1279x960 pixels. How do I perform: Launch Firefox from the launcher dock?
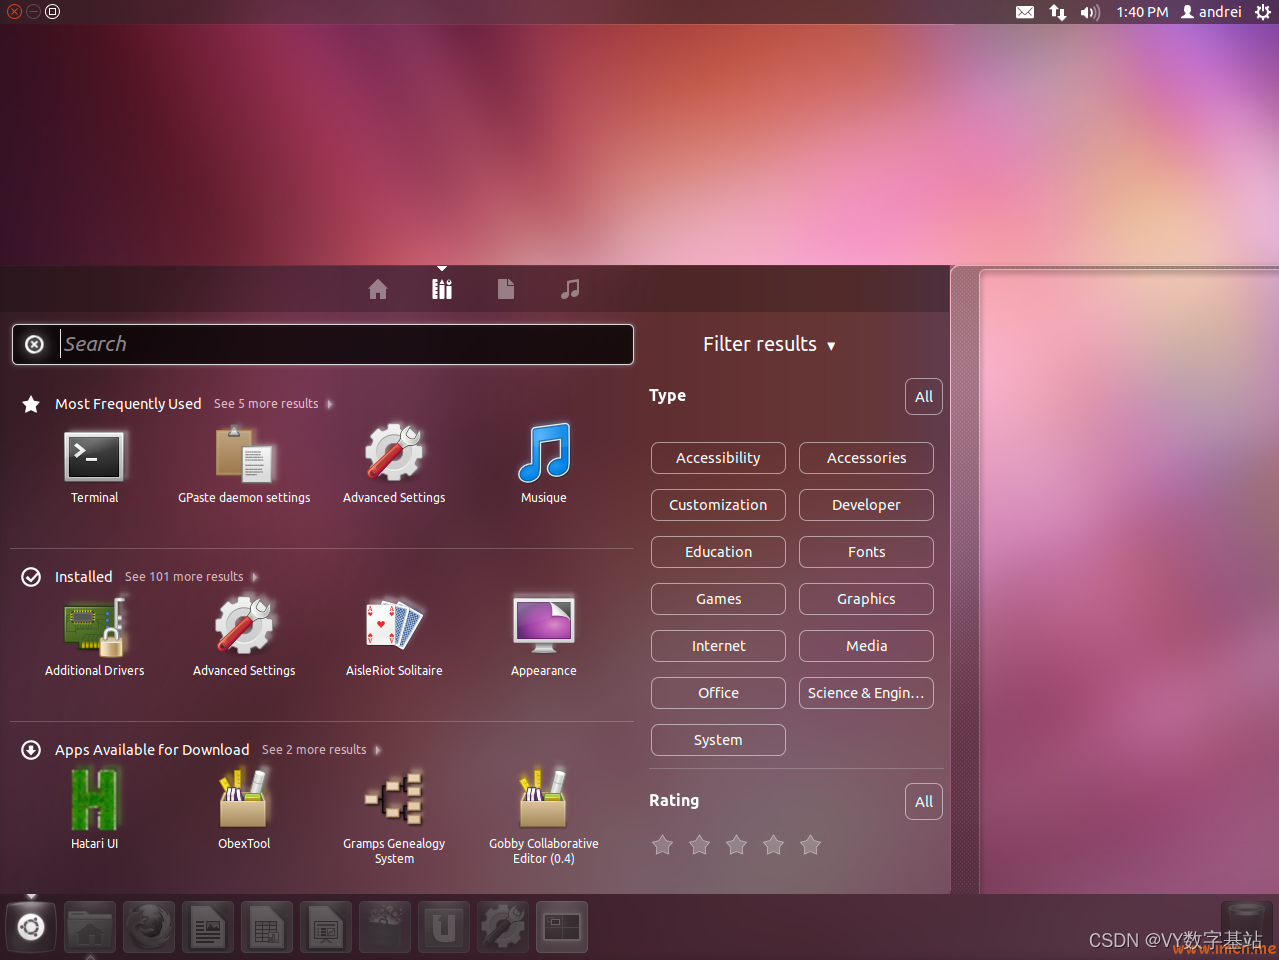point(148,927)
